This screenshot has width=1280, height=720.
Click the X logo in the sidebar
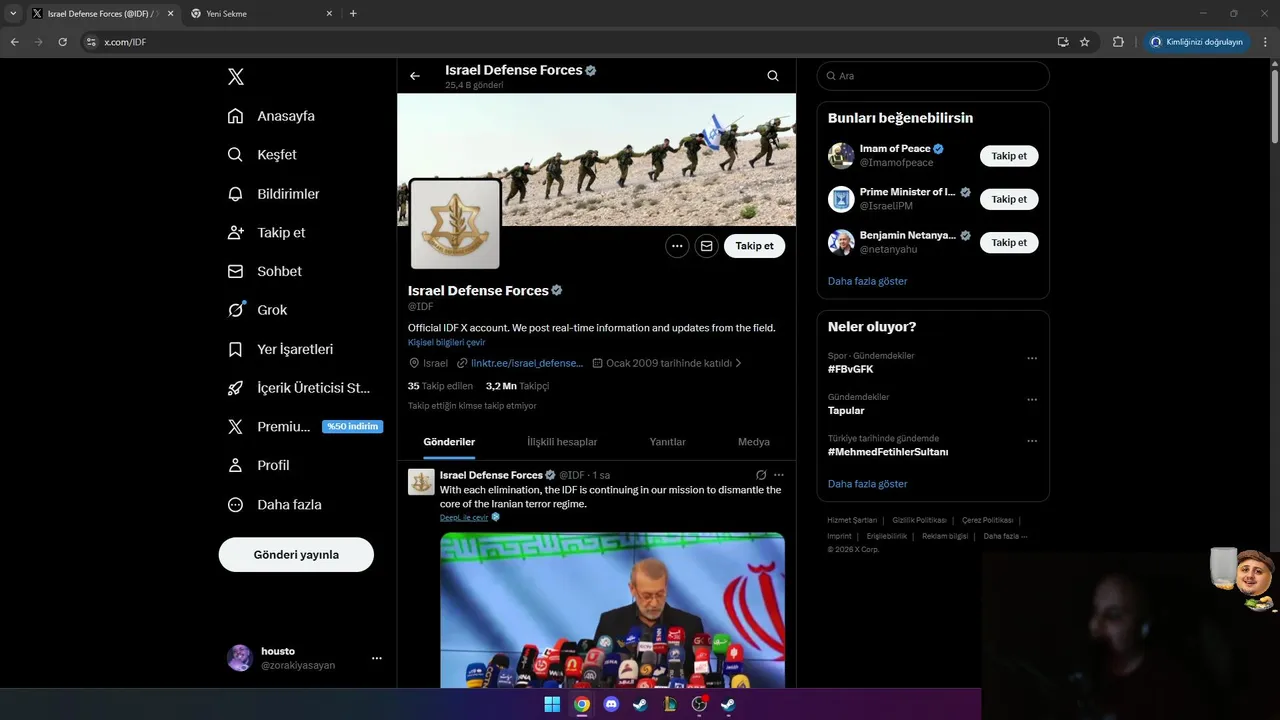[x=236, y=77]
